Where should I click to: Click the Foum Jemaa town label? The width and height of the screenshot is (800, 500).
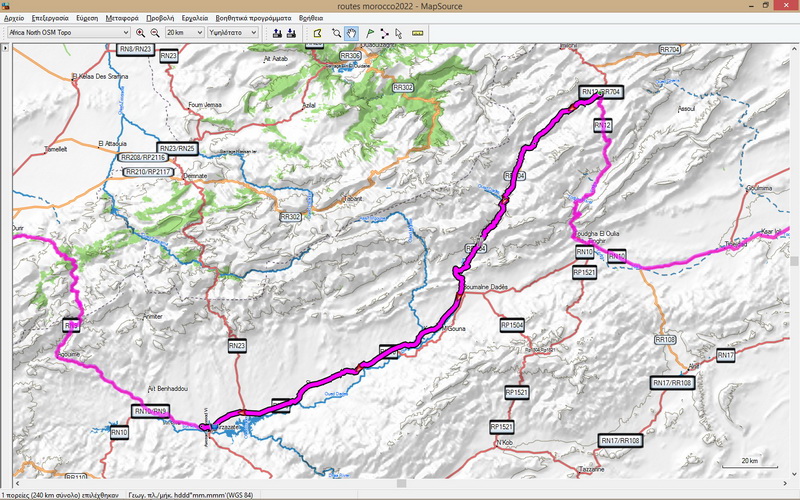click(205, 105)
